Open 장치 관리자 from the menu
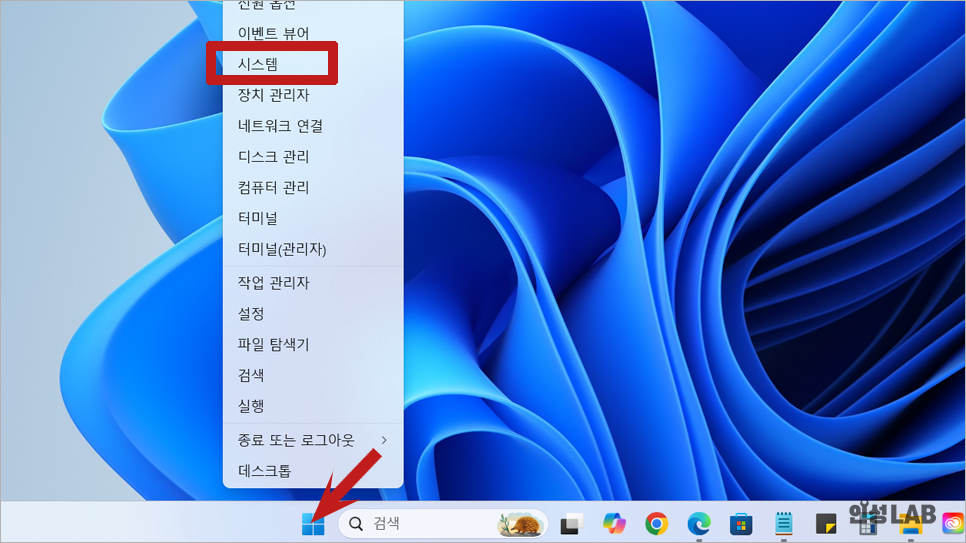The width and height of the screenshot is (966, 543). (313, 95)
